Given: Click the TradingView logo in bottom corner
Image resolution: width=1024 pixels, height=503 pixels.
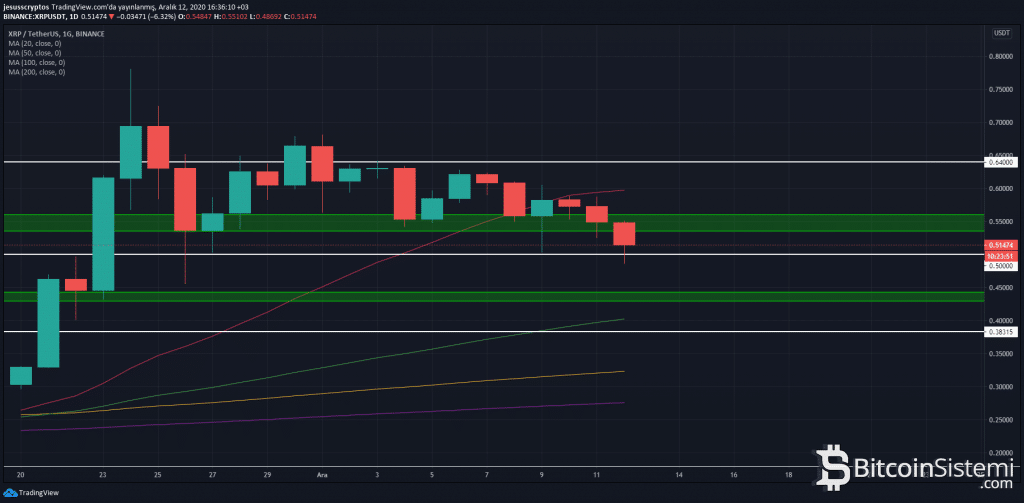Looking at the screenshot, I should point(29,492).
